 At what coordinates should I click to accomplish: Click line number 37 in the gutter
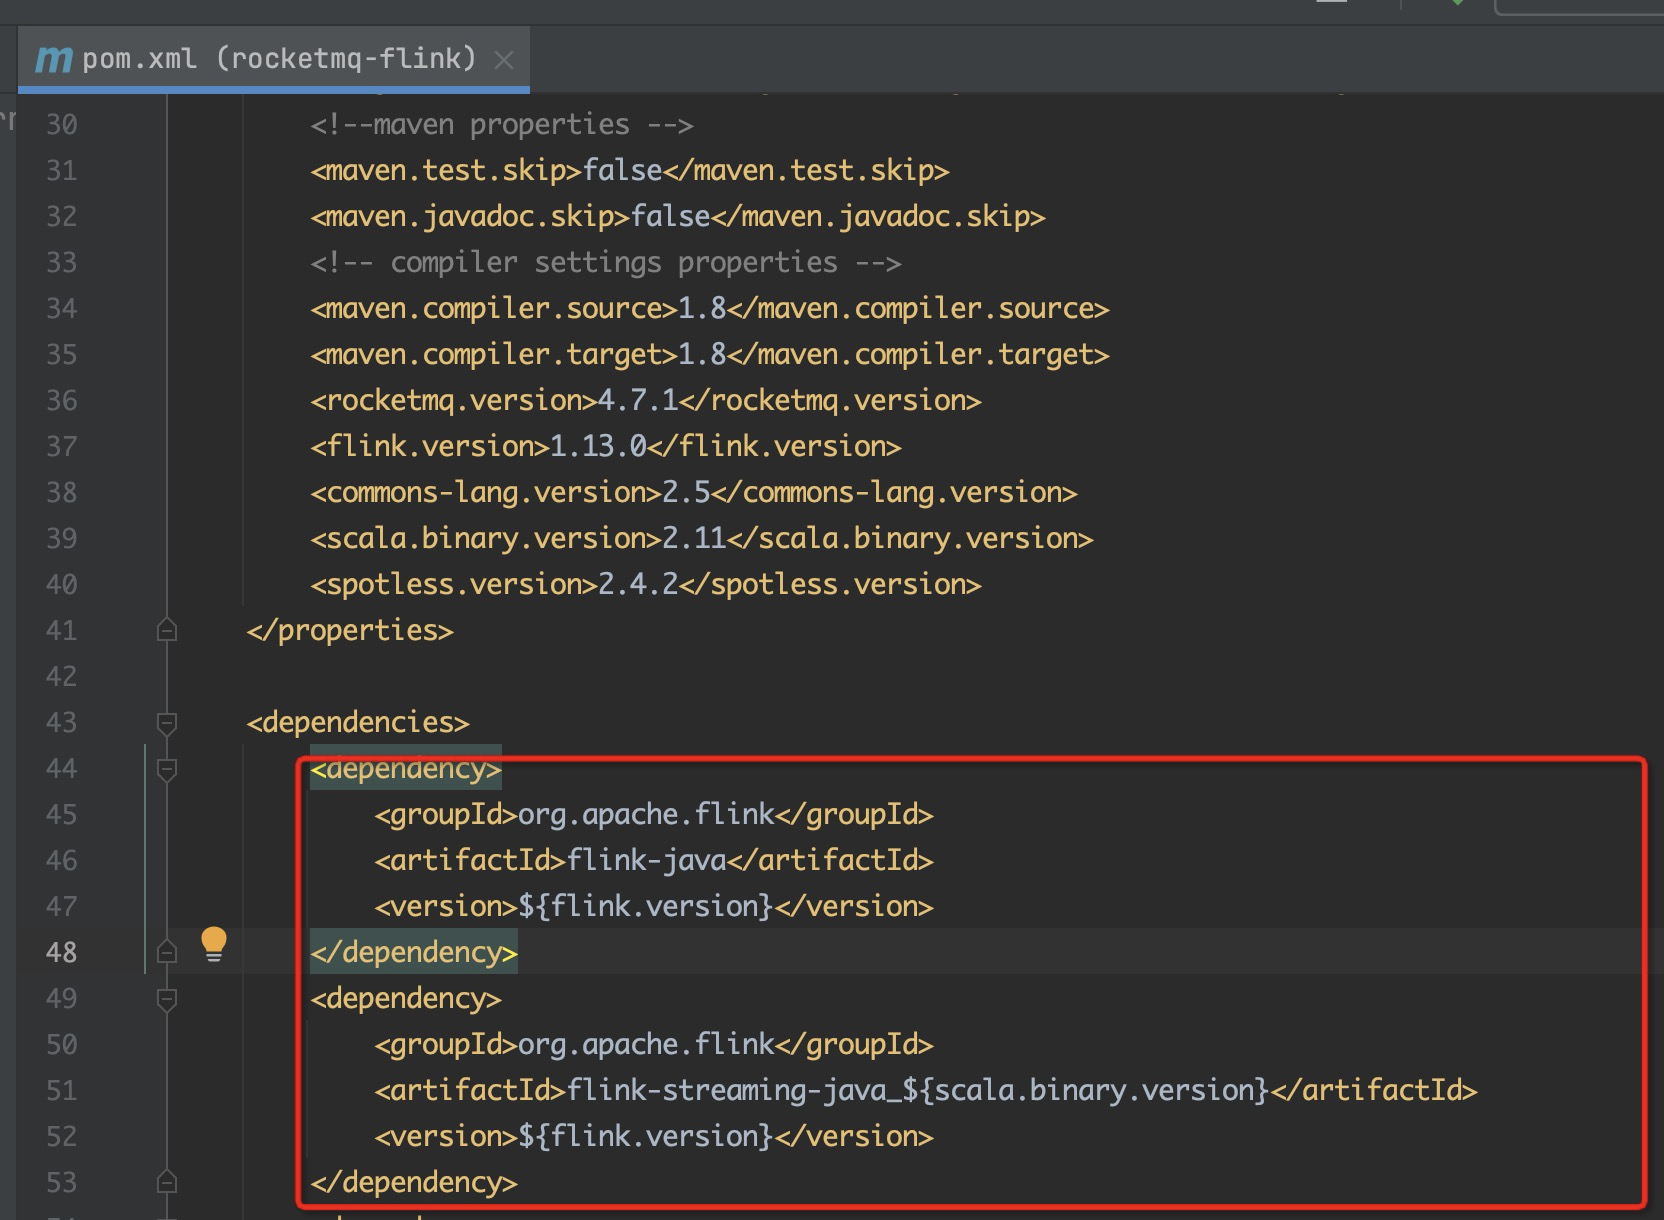(61, 446)
